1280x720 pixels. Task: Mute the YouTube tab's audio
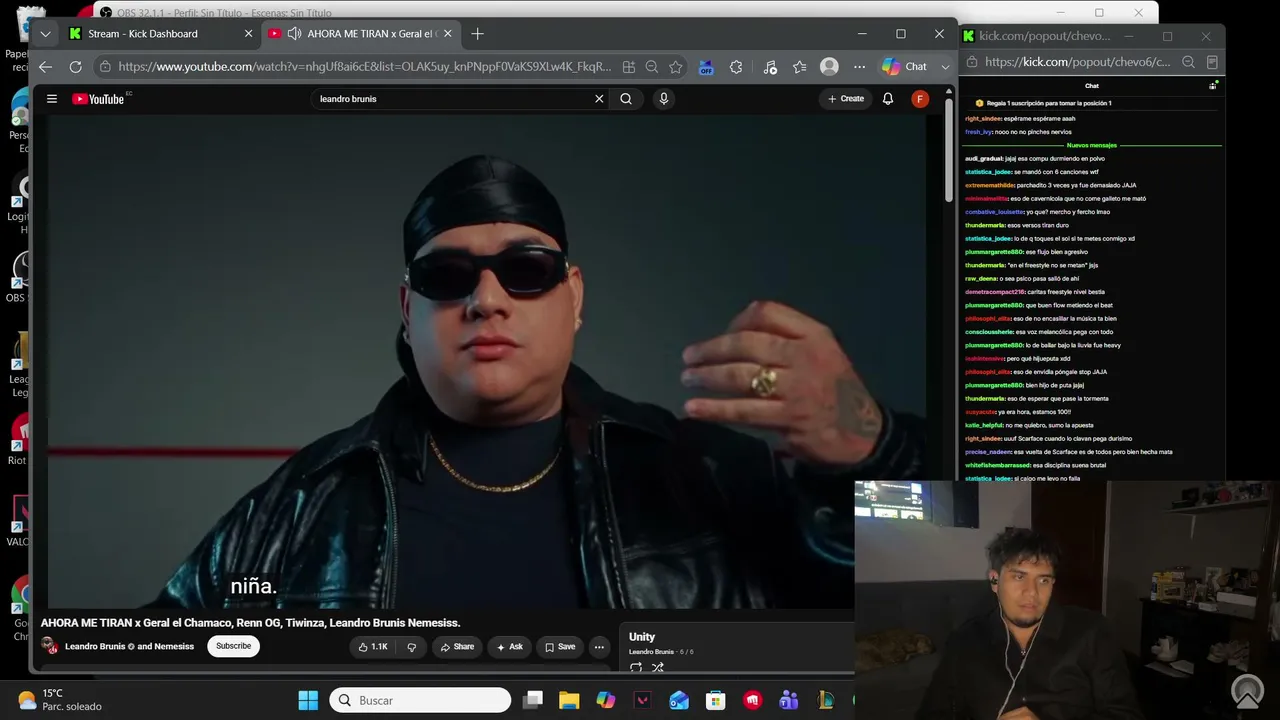pyautogui.click(x=294, y=34)
